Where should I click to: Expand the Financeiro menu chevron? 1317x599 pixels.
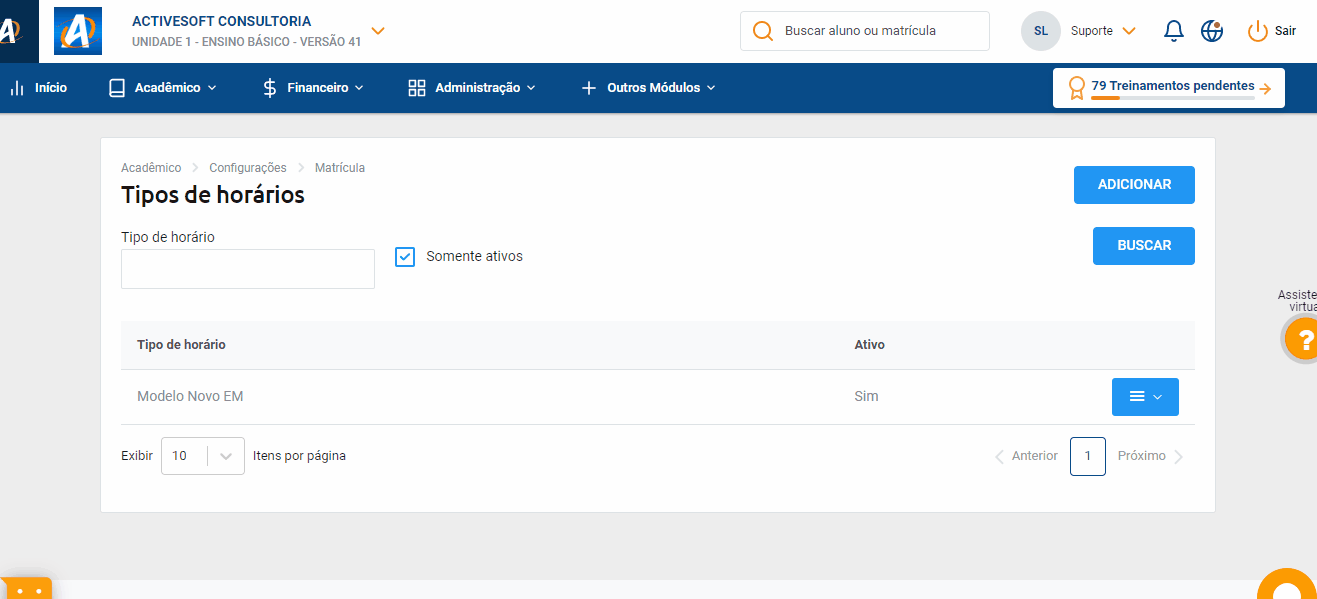[x=359, y=88]
